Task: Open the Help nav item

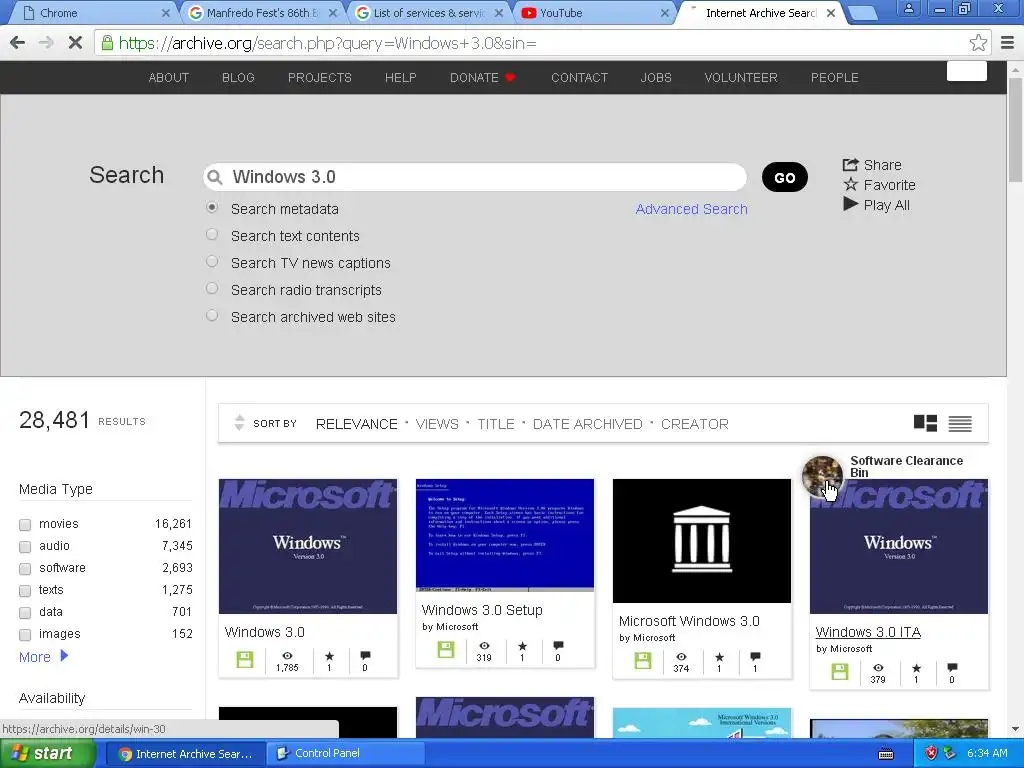Action: 400,78
